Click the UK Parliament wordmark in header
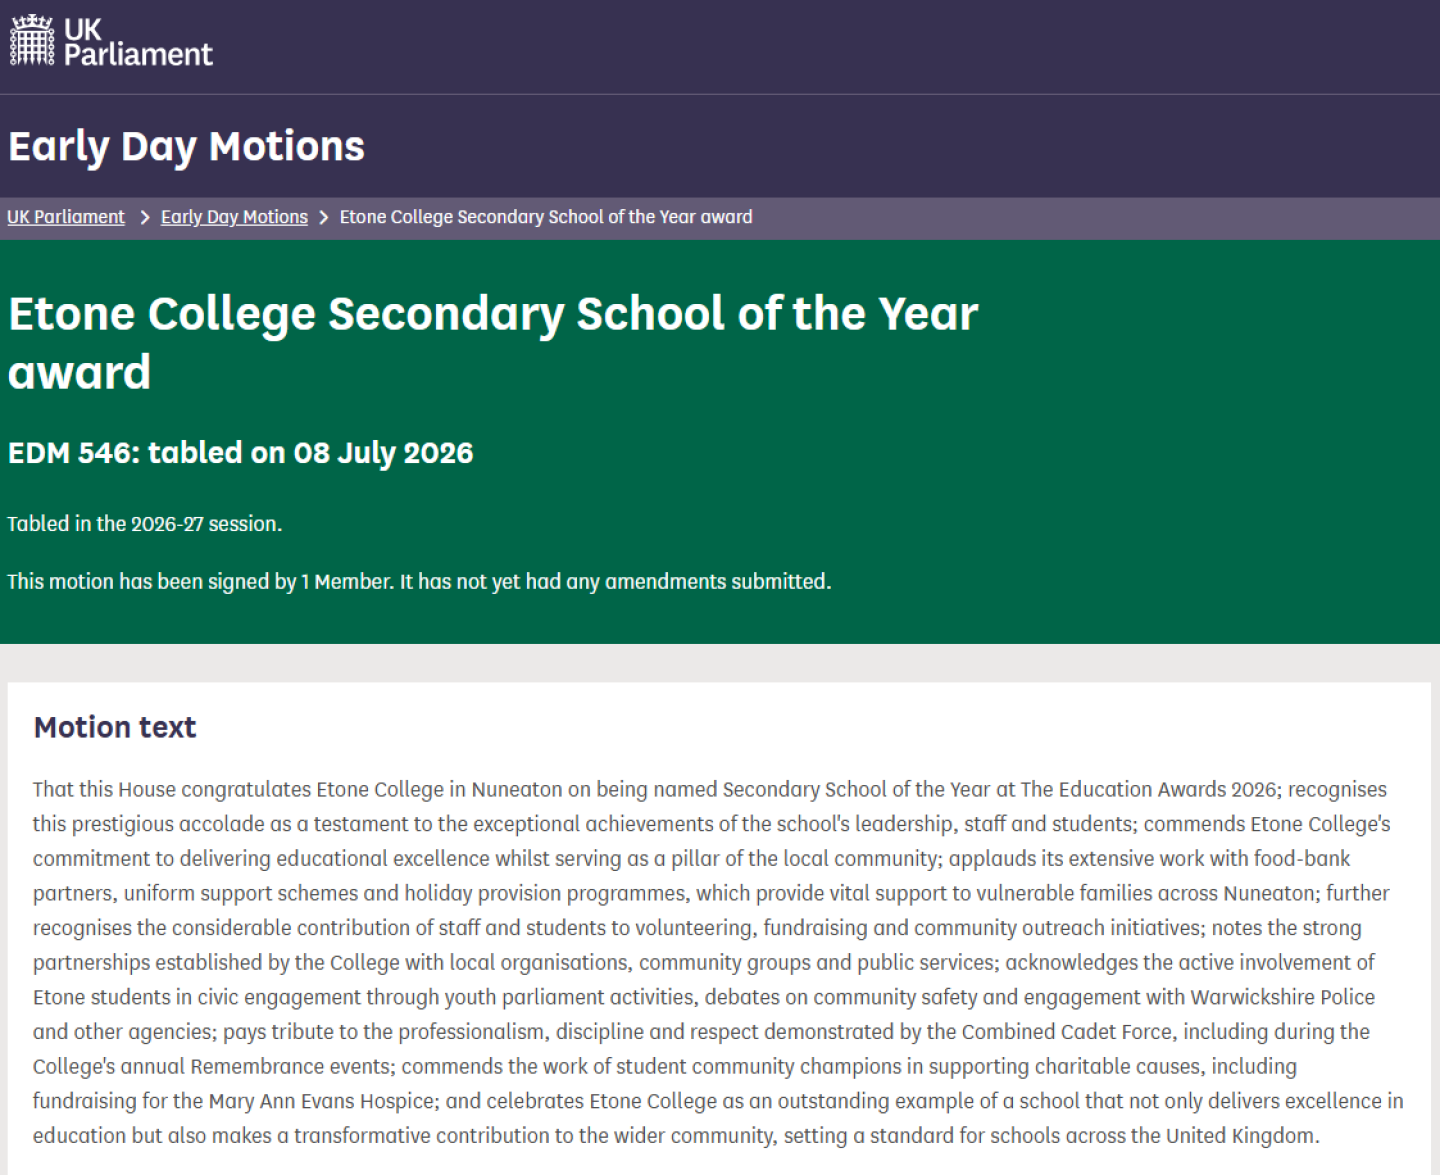Viewport: 1440px width, 1175px height. 138,42
